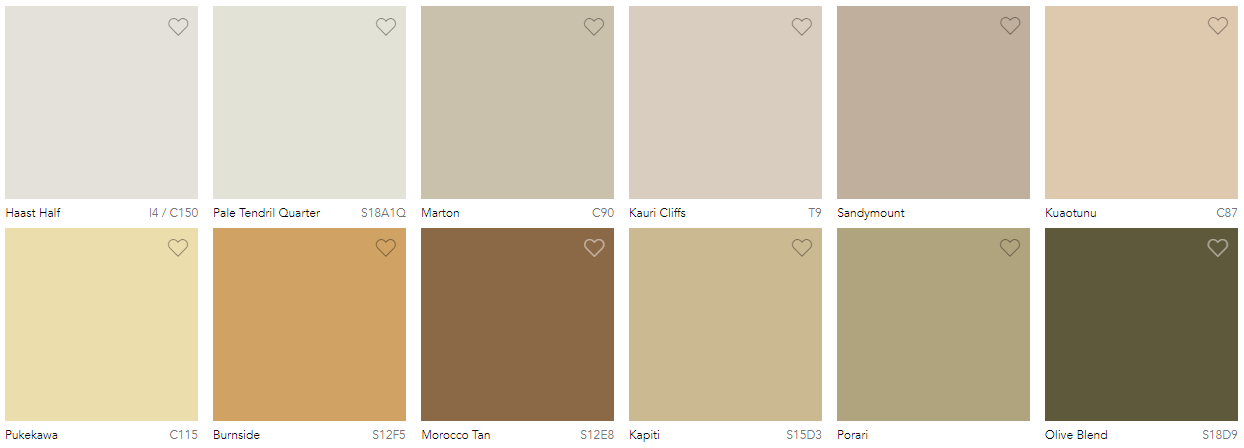Choose the Morocco Tan brown swatch
Screen dimensions: 1244x448
(517, 324)
